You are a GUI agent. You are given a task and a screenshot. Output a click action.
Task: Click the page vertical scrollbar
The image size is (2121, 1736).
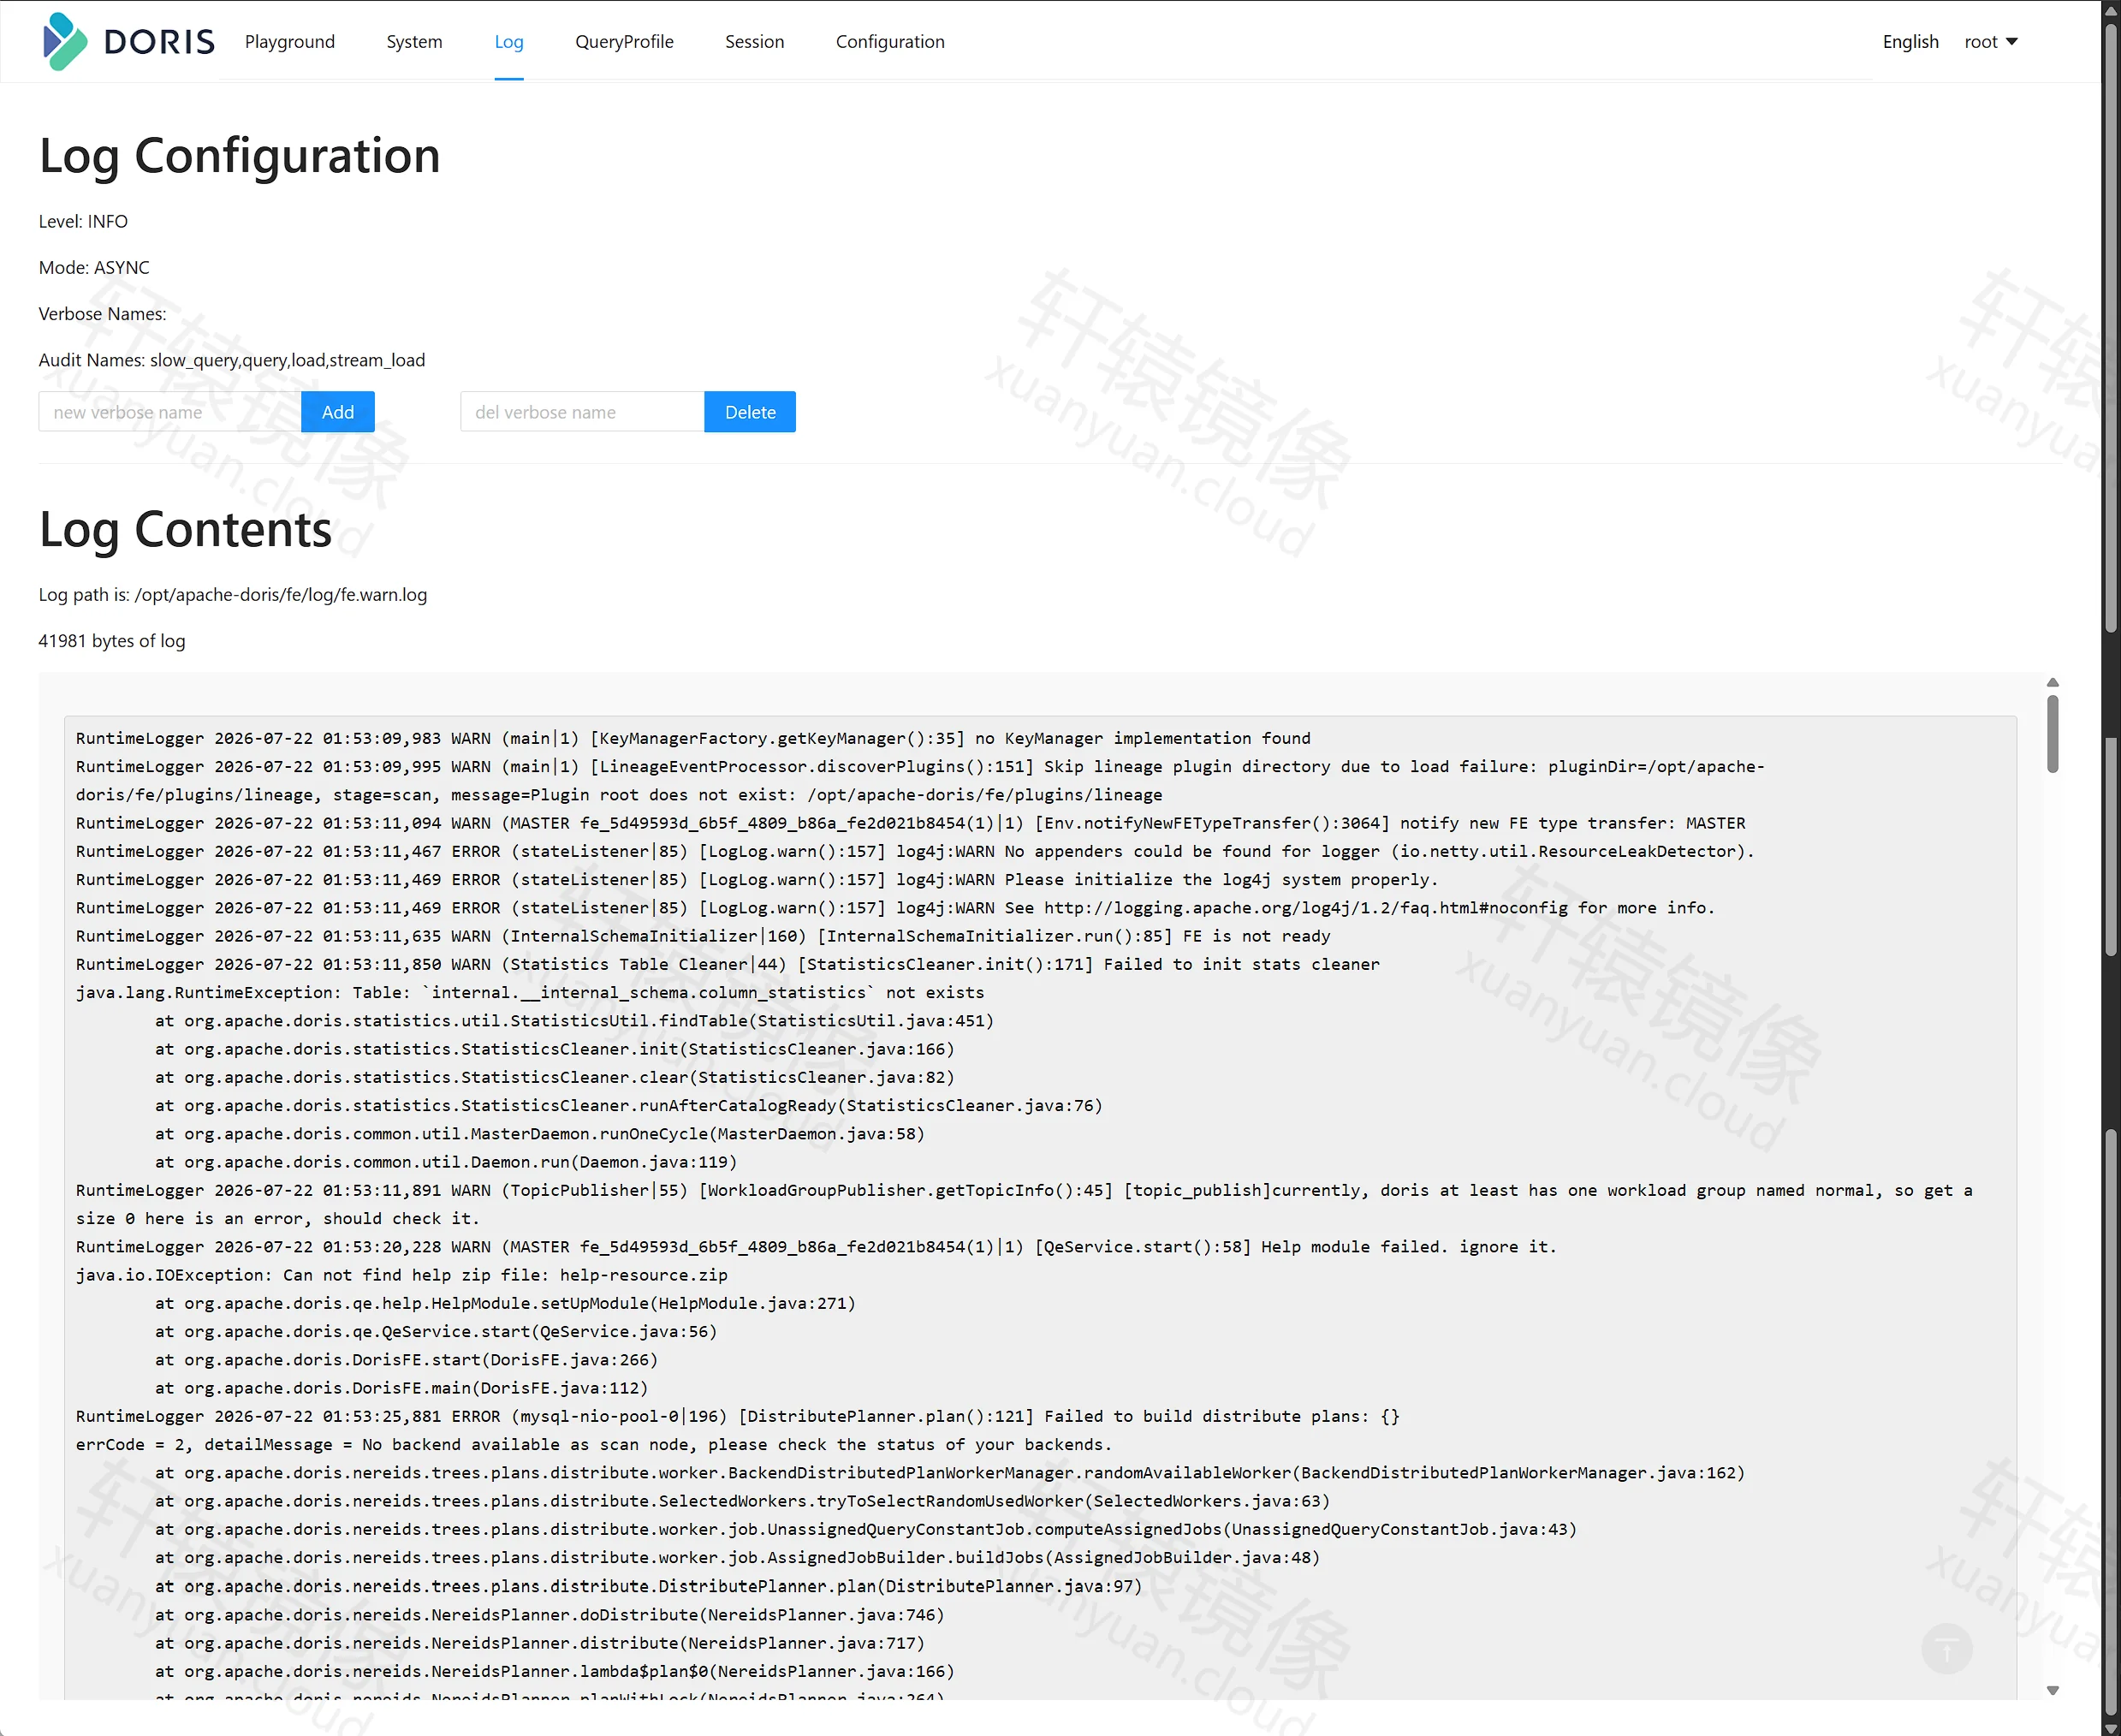(2111, 868)
